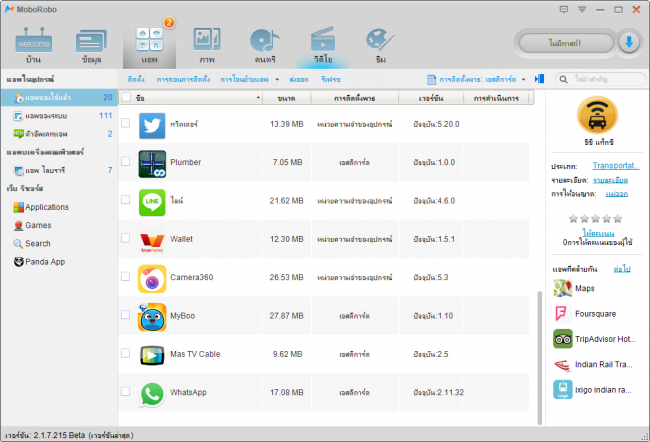This screenshot has height=442, width=650.
Task: Click the Plumber app icon
Action: [x=152, y=164]
